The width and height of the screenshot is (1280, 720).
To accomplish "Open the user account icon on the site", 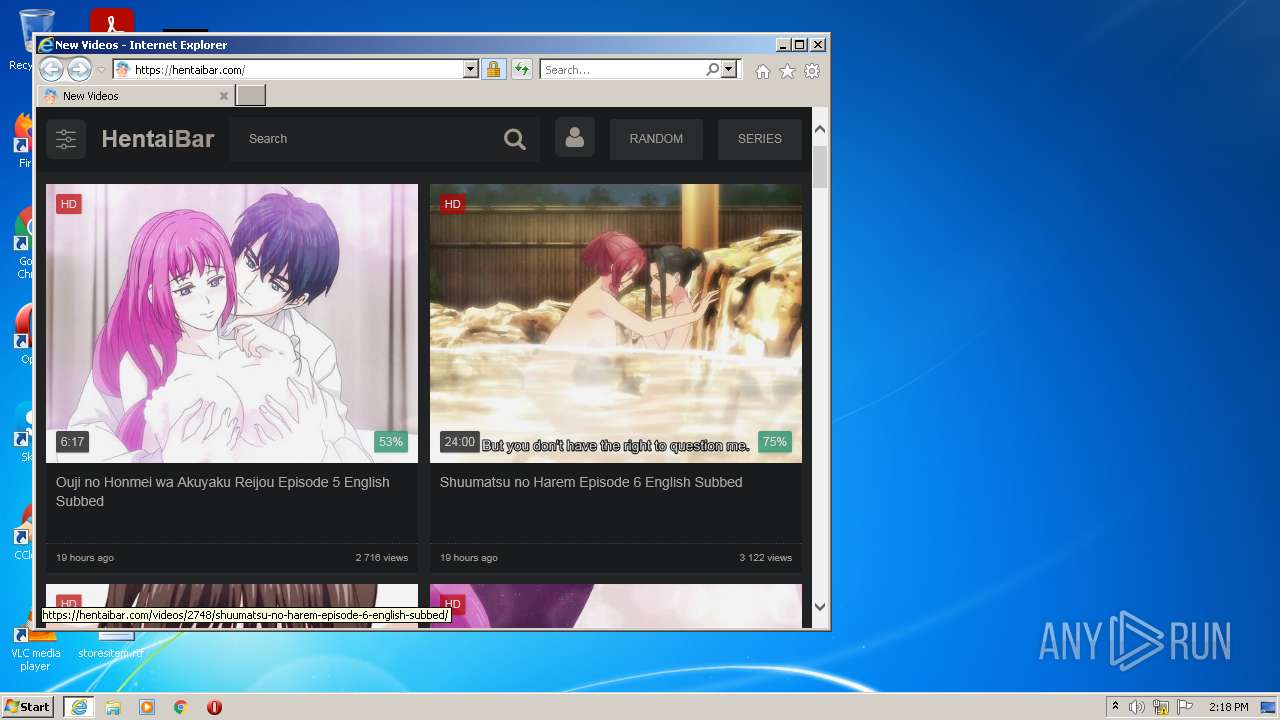I will tap(575, 138).
